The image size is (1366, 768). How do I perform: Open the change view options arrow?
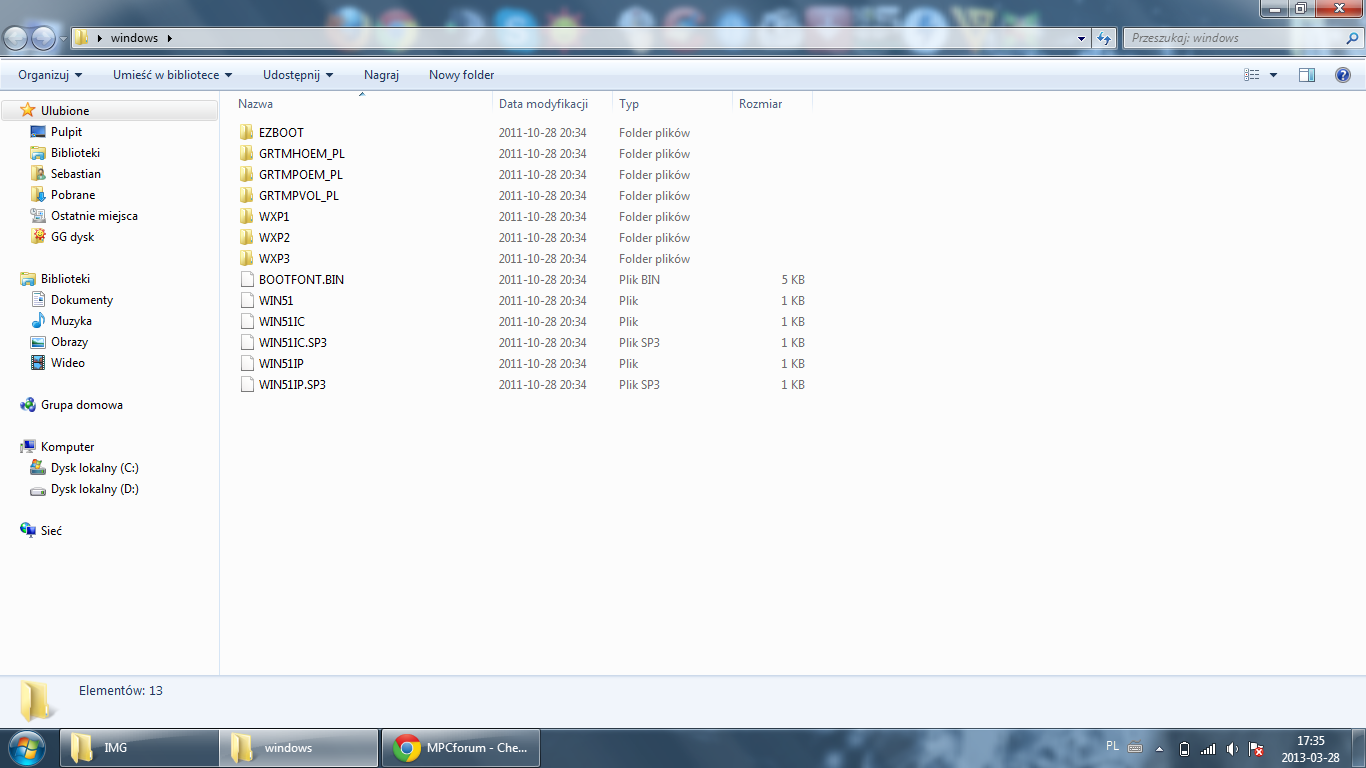tap(1273, 75)
